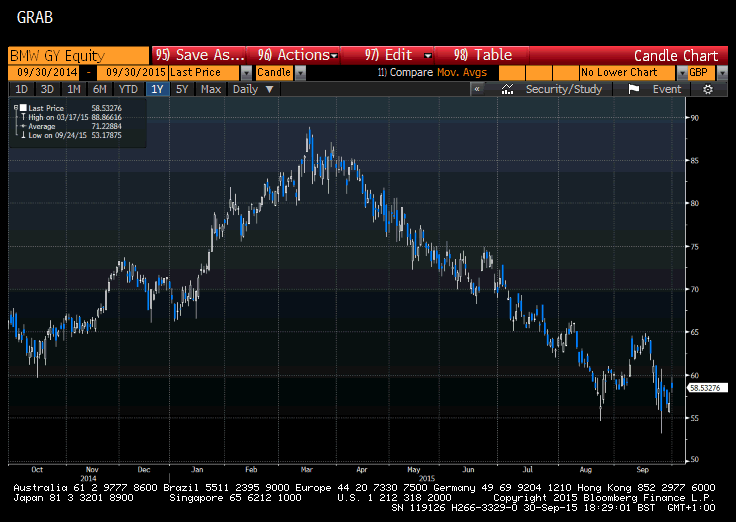Click the High marker icon in the legend
This screenshot has height=522, width=736.
click(x=23, y=117)
